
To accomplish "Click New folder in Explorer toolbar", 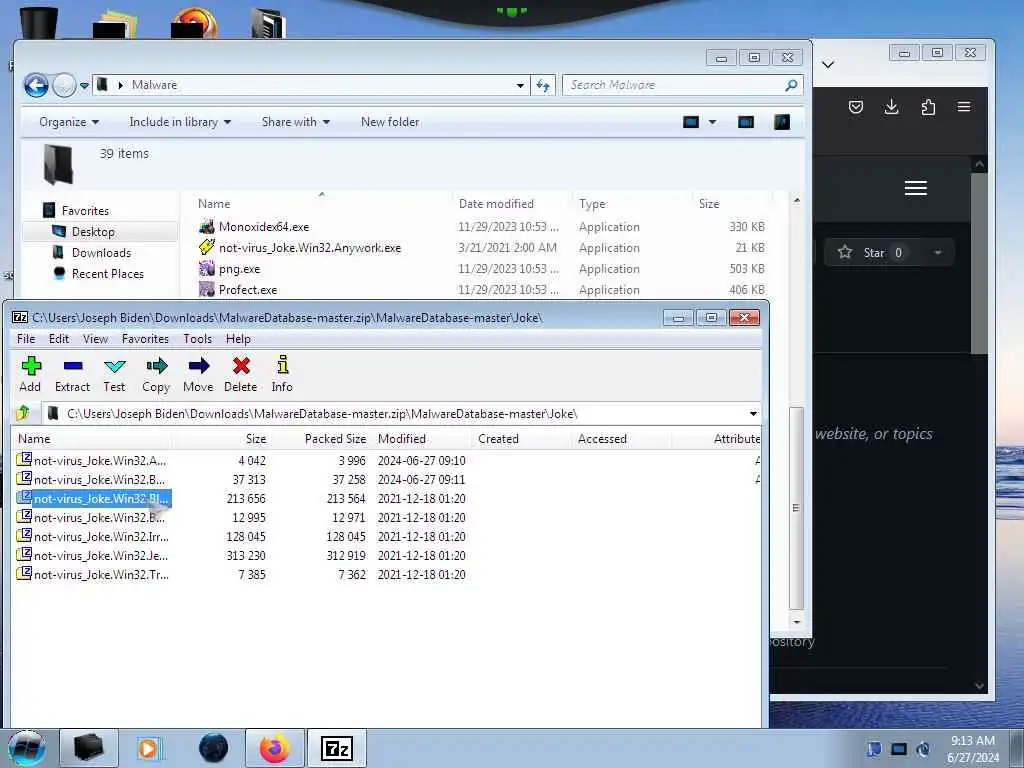I will 390,122.
